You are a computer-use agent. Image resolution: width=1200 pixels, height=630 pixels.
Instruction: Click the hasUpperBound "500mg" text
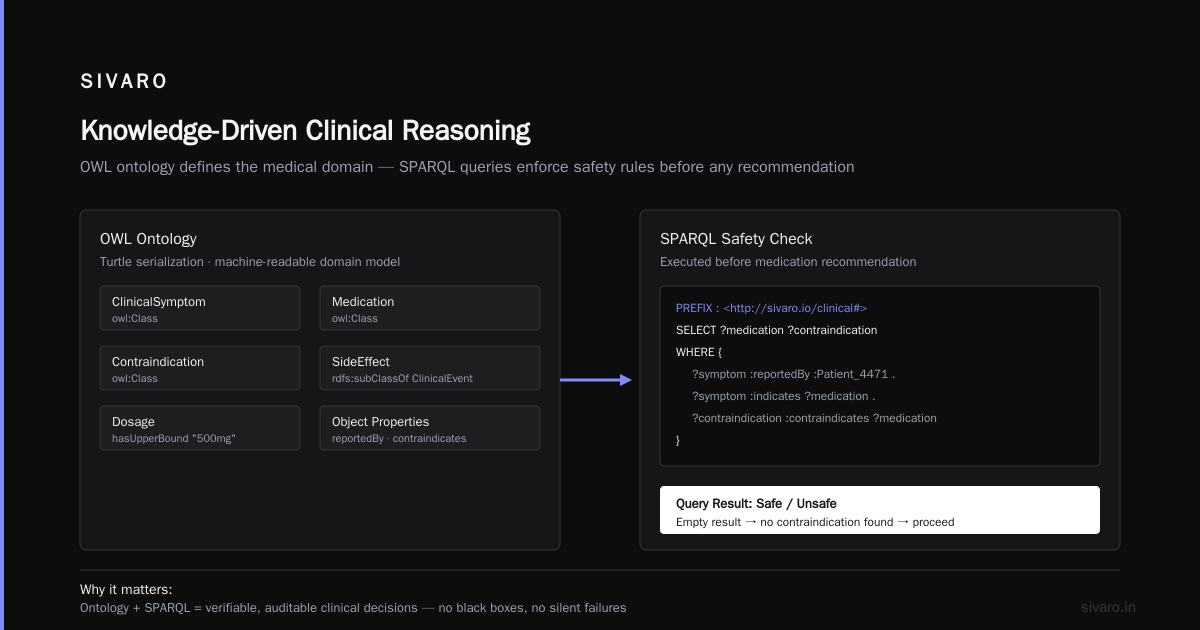click(174, 439)
